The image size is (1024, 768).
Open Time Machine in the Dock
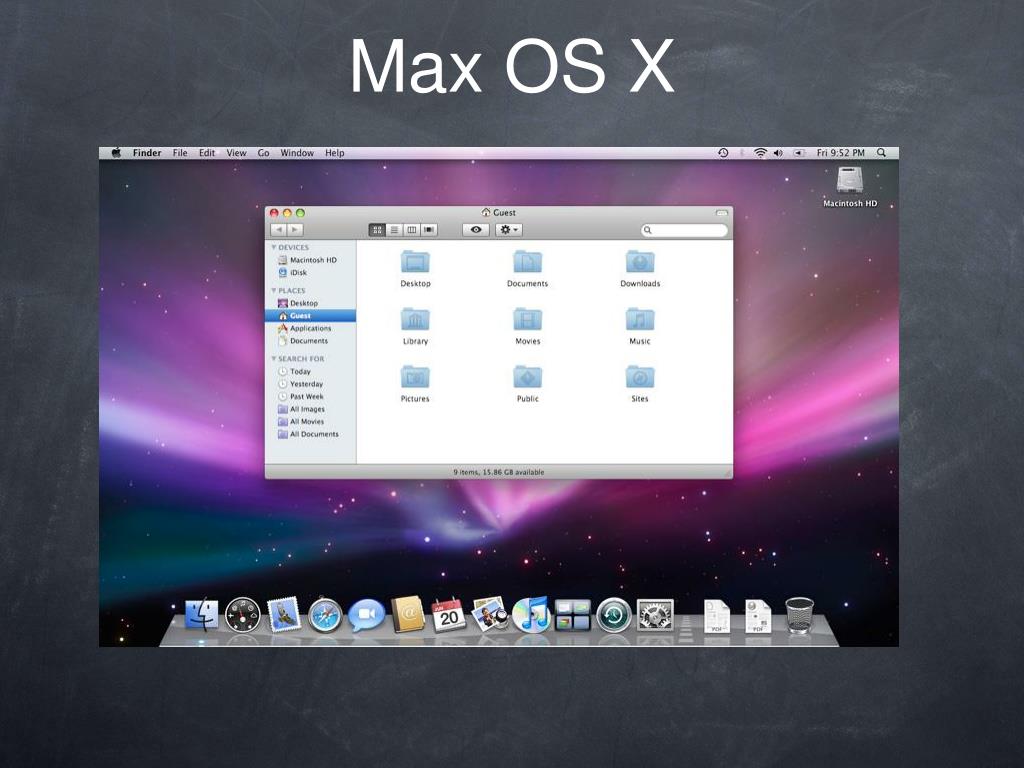[x=614, y=615]
